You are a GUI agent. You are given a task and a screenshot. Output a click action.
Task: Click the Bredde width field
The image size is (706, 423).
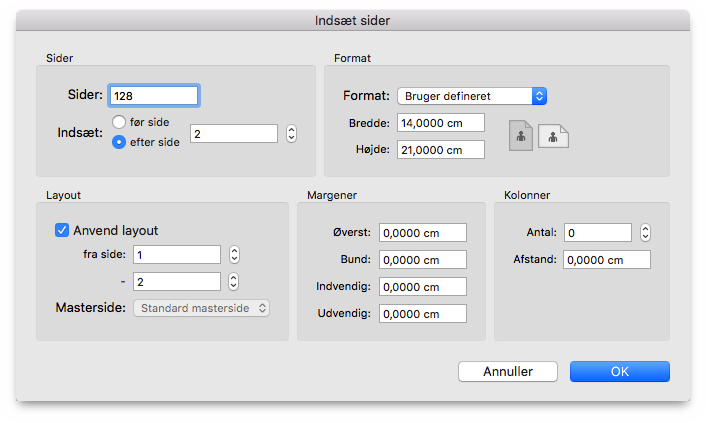441,123
